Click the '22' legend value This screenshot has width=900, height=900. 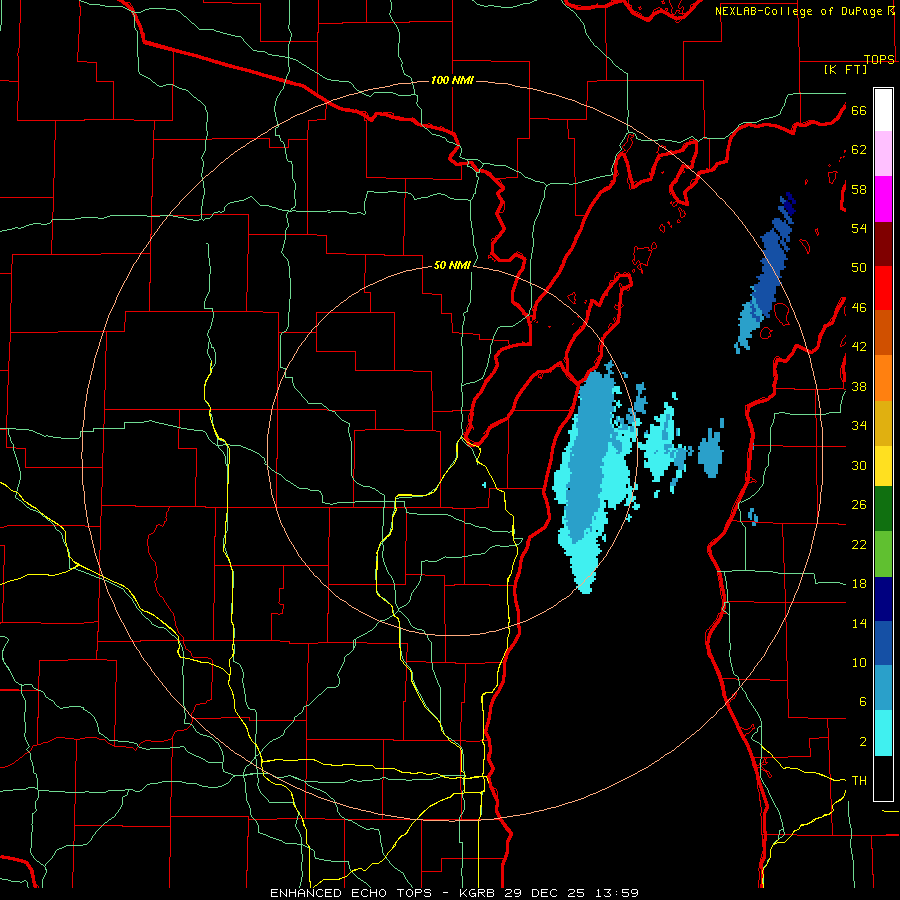pos(859,544)
